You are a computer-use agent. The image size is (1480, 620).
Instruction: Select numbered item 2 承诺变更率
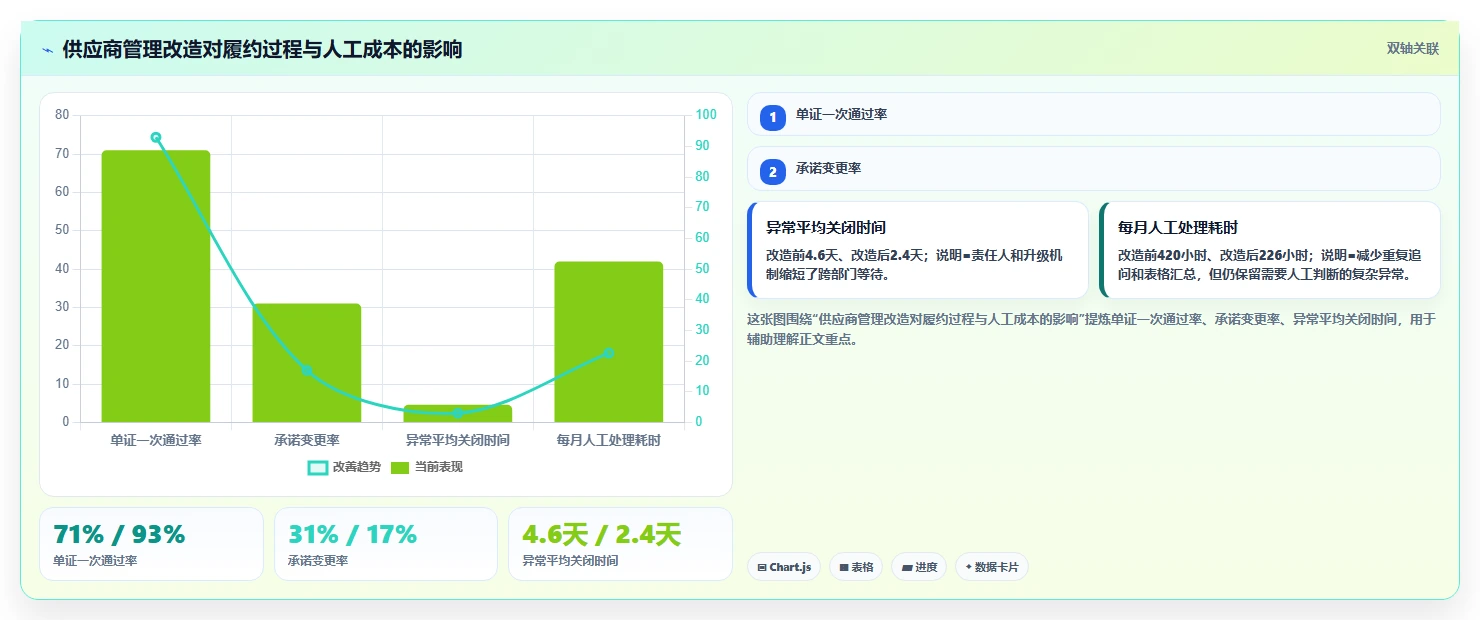pyautogui.click(x=1093, y=169)
